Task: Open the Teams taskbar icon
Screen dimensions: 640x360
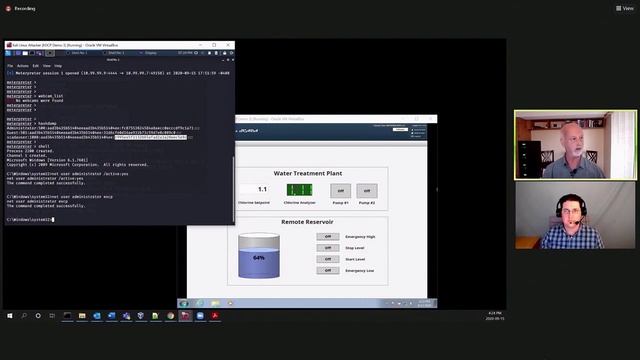Action: point(126,316)
